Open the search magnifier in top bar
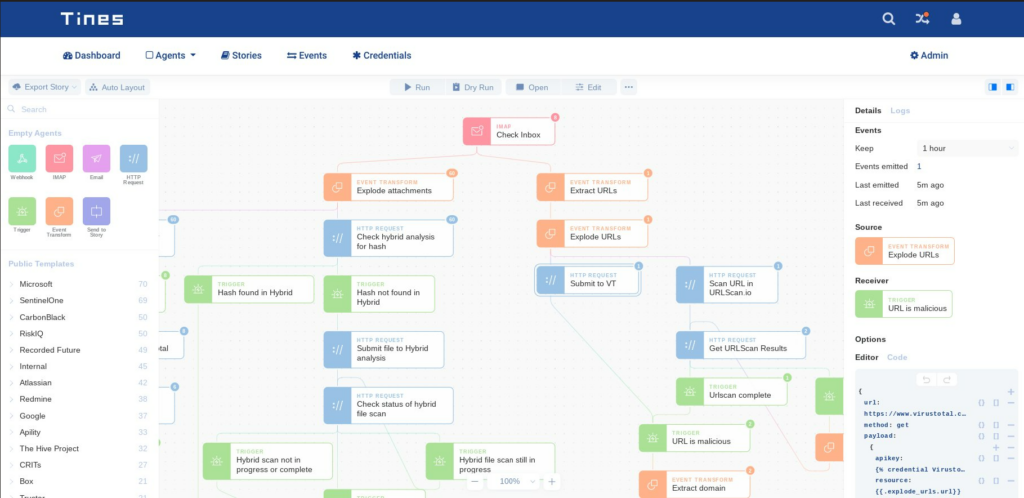 pos(889,19)
